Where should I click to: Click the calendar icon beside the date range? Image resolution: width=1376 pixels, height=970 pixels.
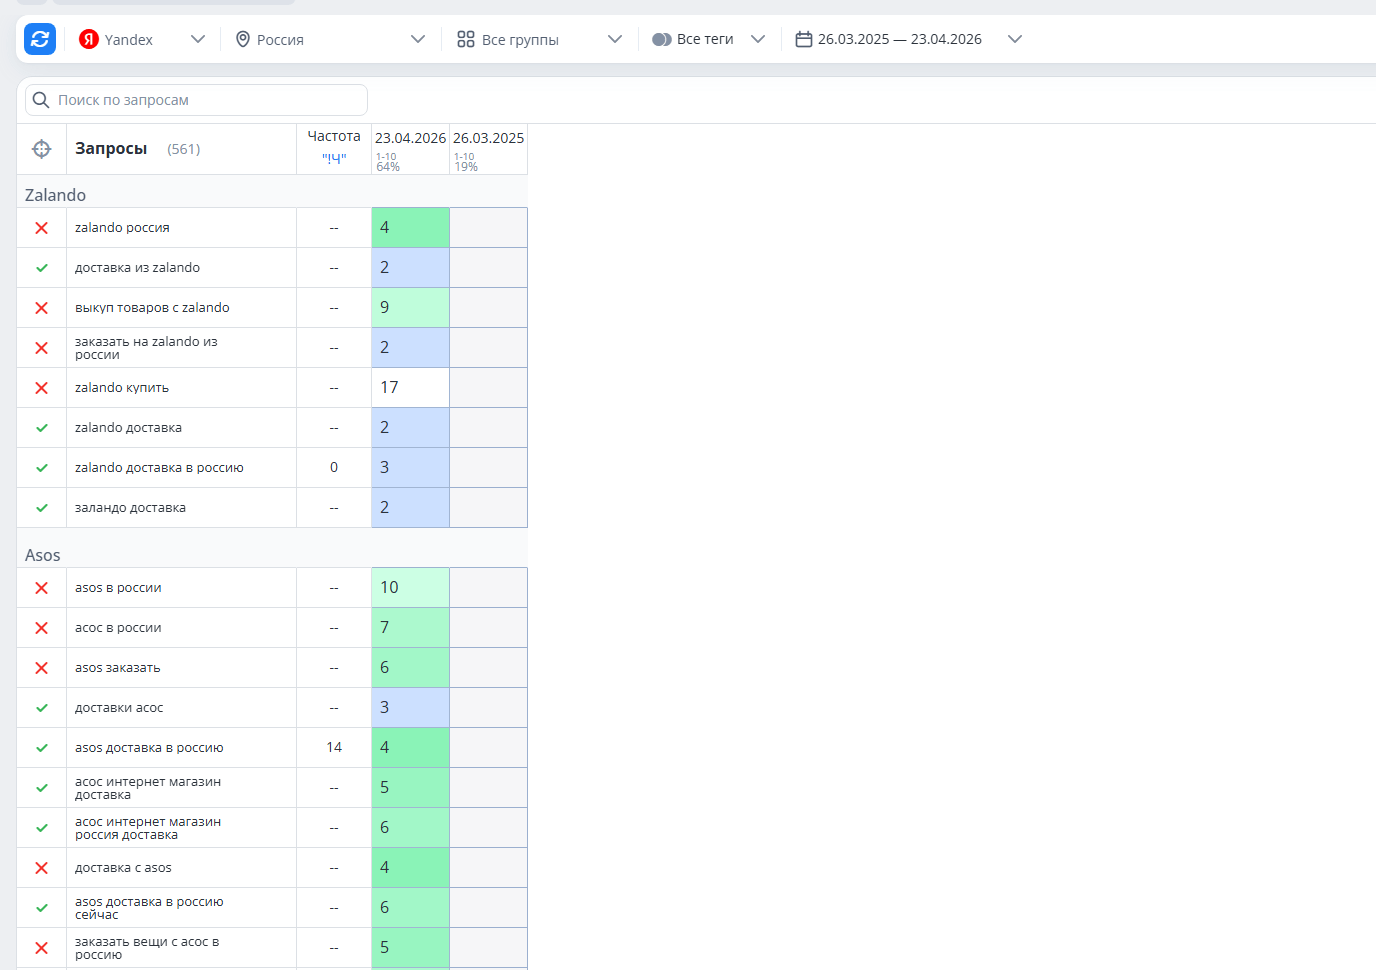click(803, 39)
